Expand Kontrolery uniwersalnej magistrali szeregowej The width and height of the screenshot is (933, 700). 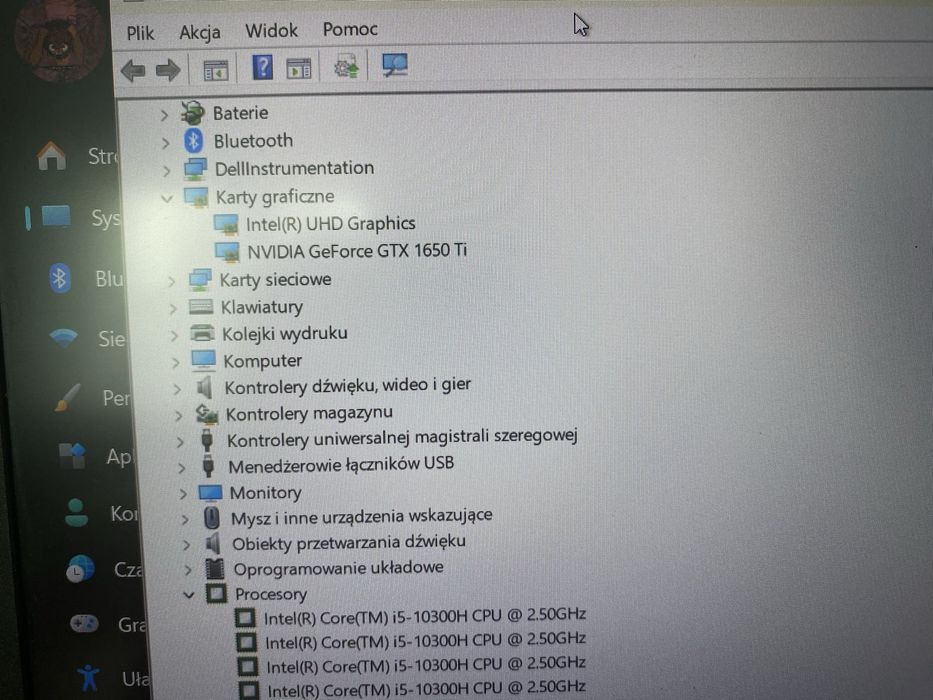point(180,442)
